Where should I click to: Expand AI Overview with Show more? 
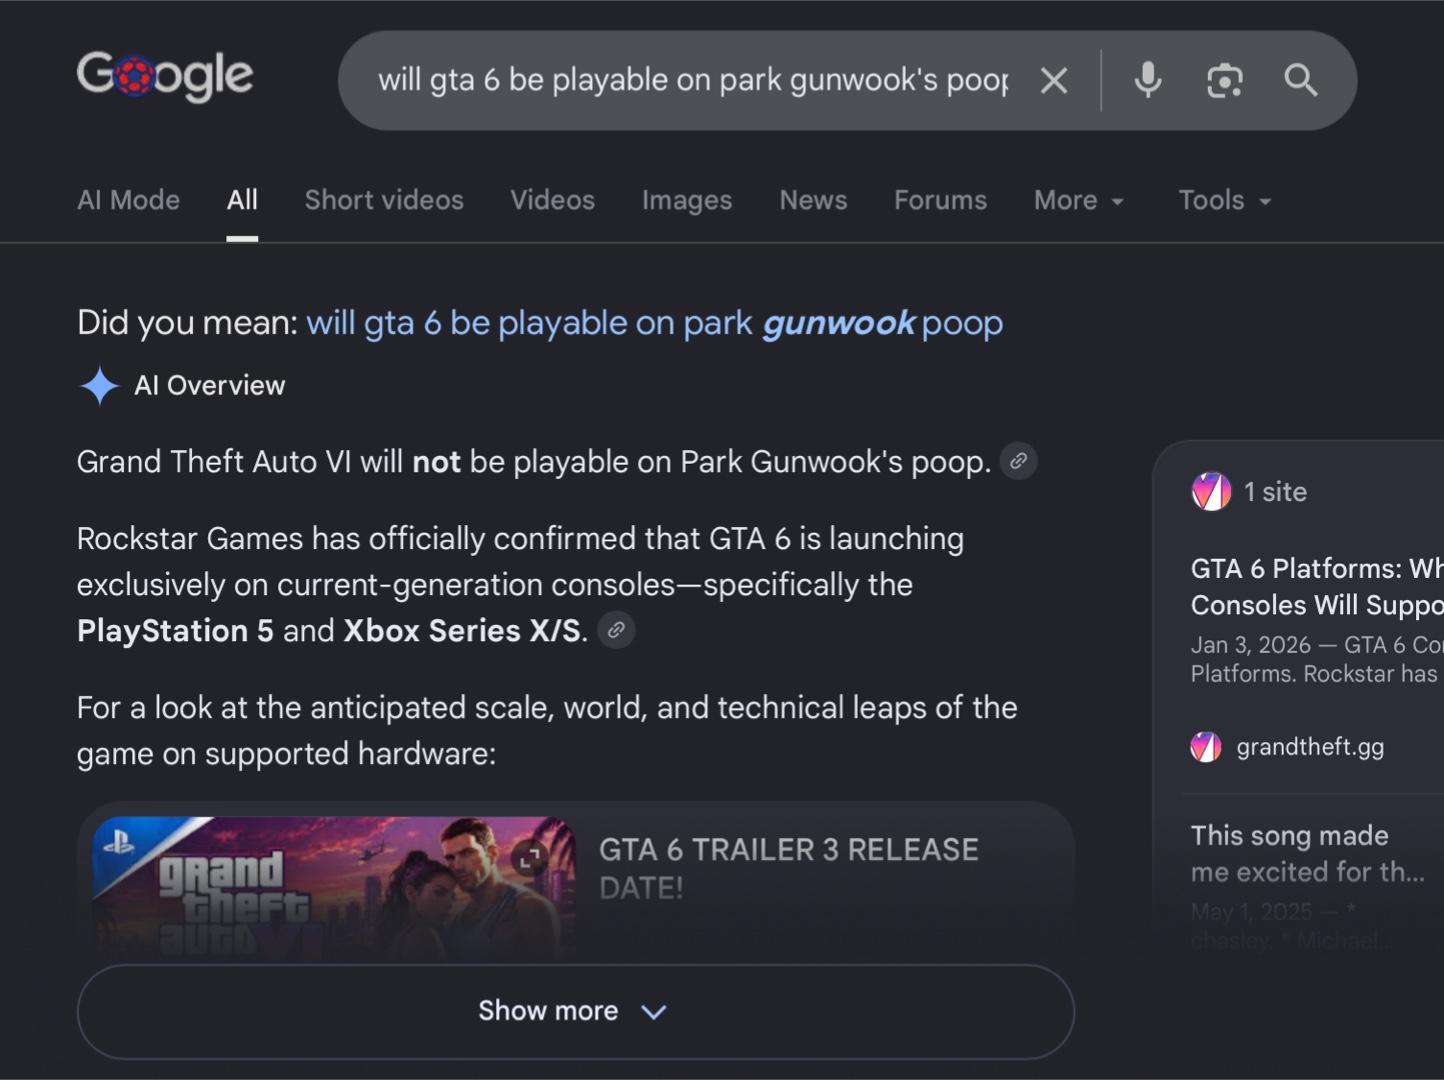(x=576, y=1011)
